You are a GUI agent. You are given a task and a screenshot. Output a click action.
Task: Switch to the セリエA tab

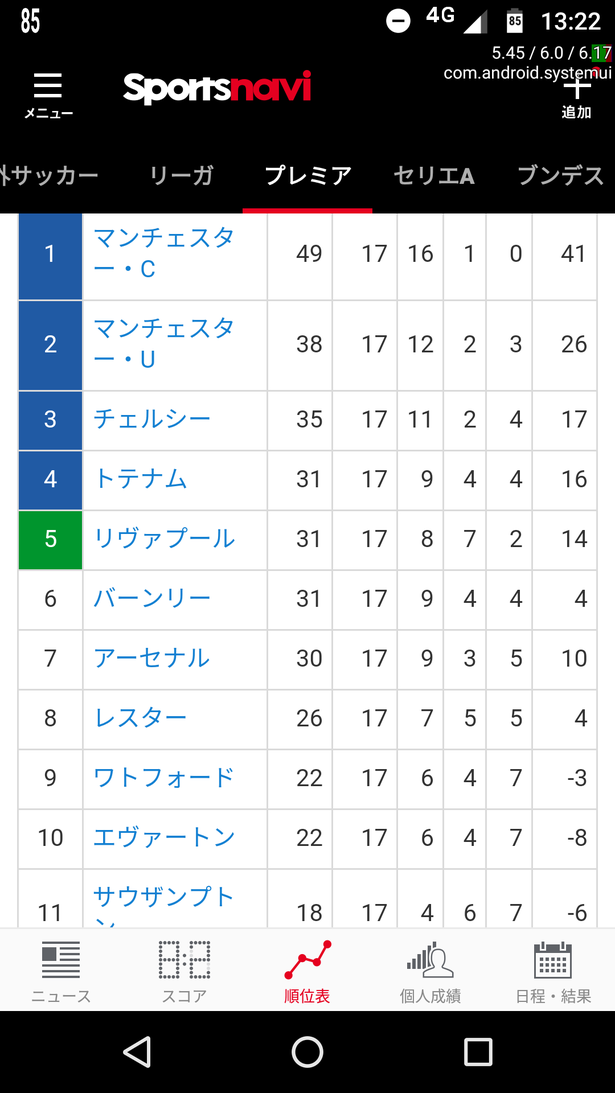434,176
